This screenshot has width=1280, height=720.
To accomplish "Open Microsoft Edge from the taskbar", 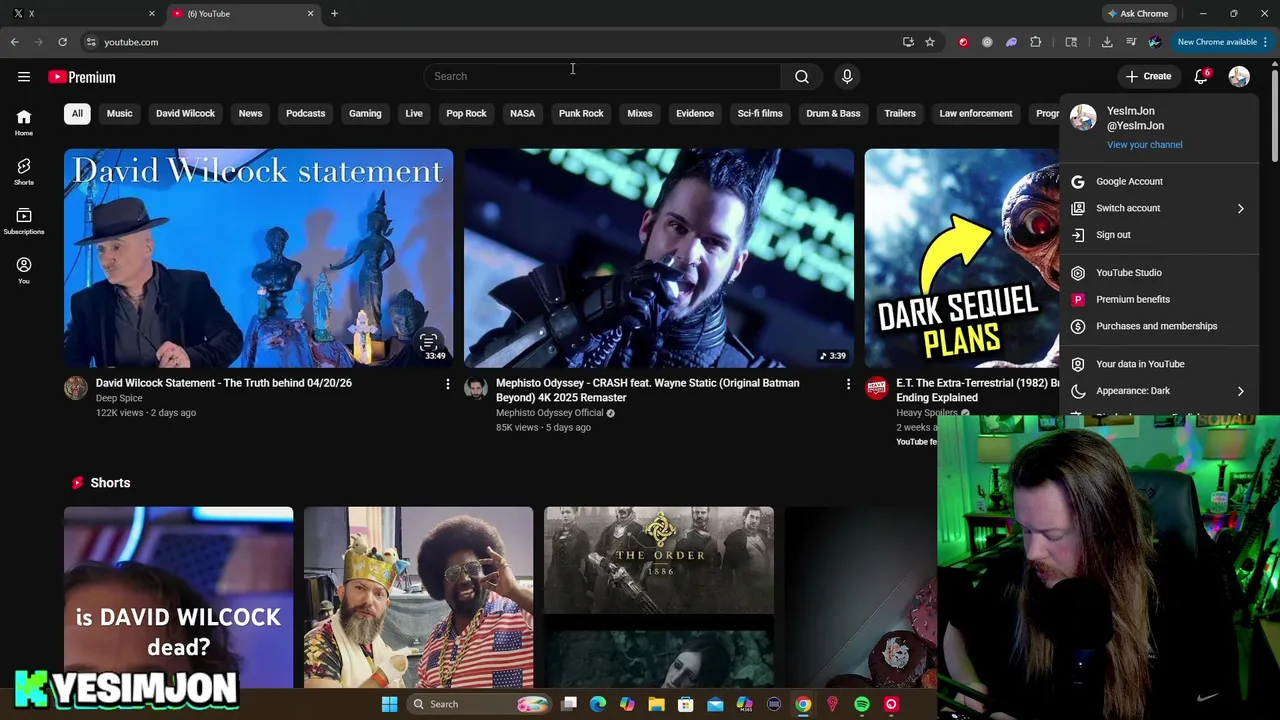I will (598, 704).
